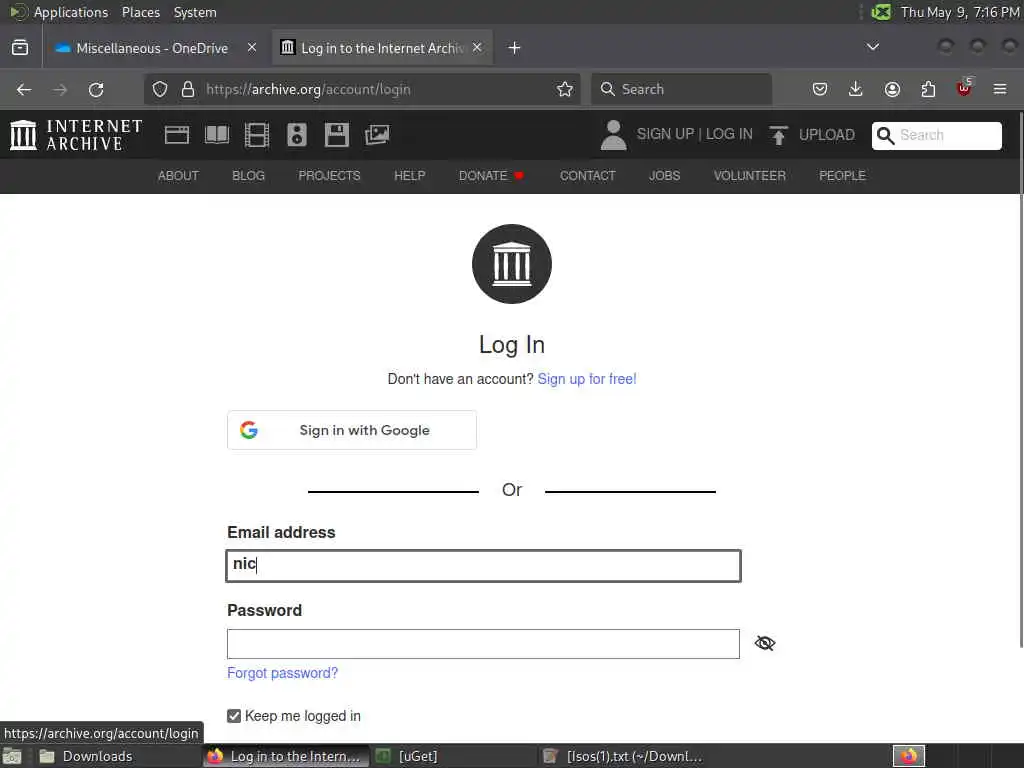The height and width of the screenshot is (768, 1024).
Task: Go back with the browser back arrow
Action: (x=24, y=89)
